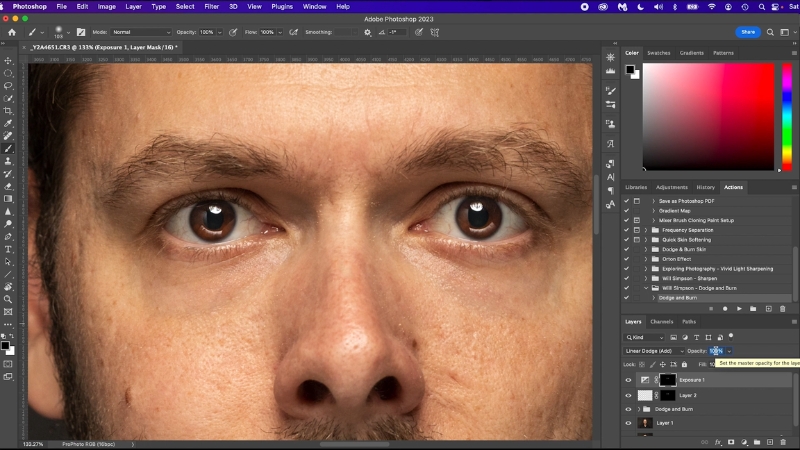Switch to the History tab
This screenshot has height=450, width=800.
tap(705, 187)
